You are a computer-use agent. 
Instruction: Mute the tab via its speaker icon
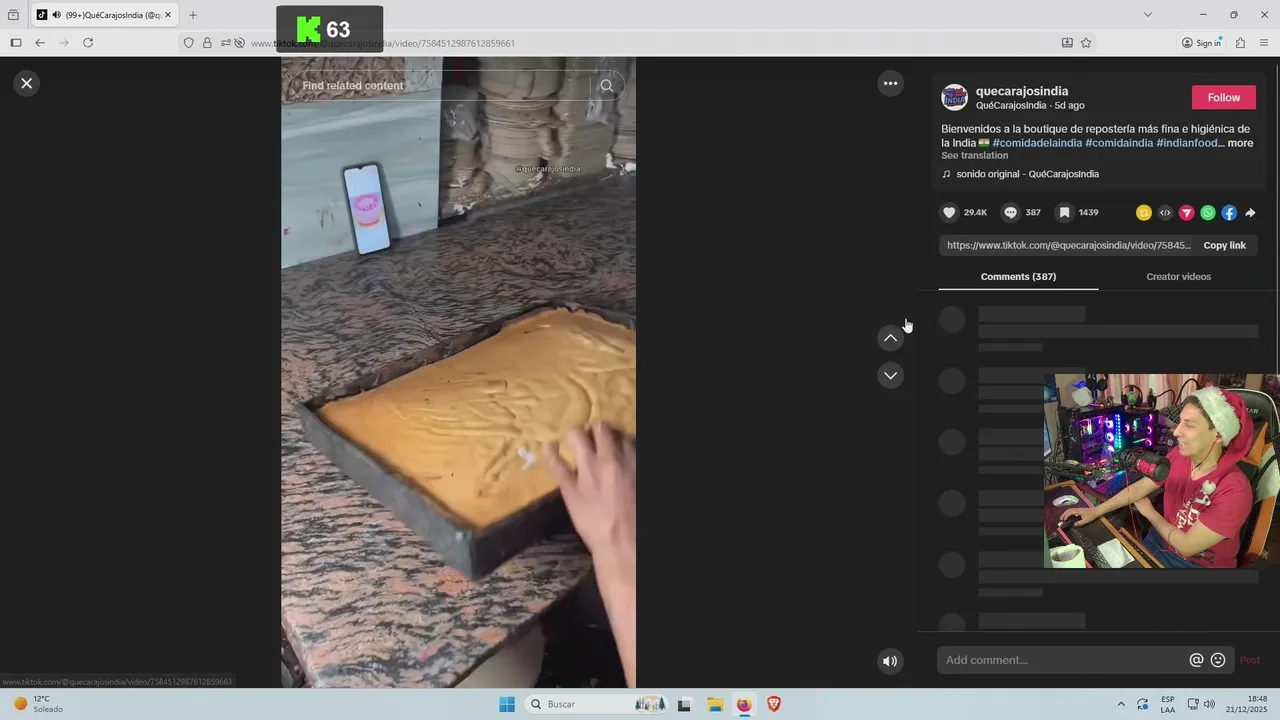(x=55, y=15)
